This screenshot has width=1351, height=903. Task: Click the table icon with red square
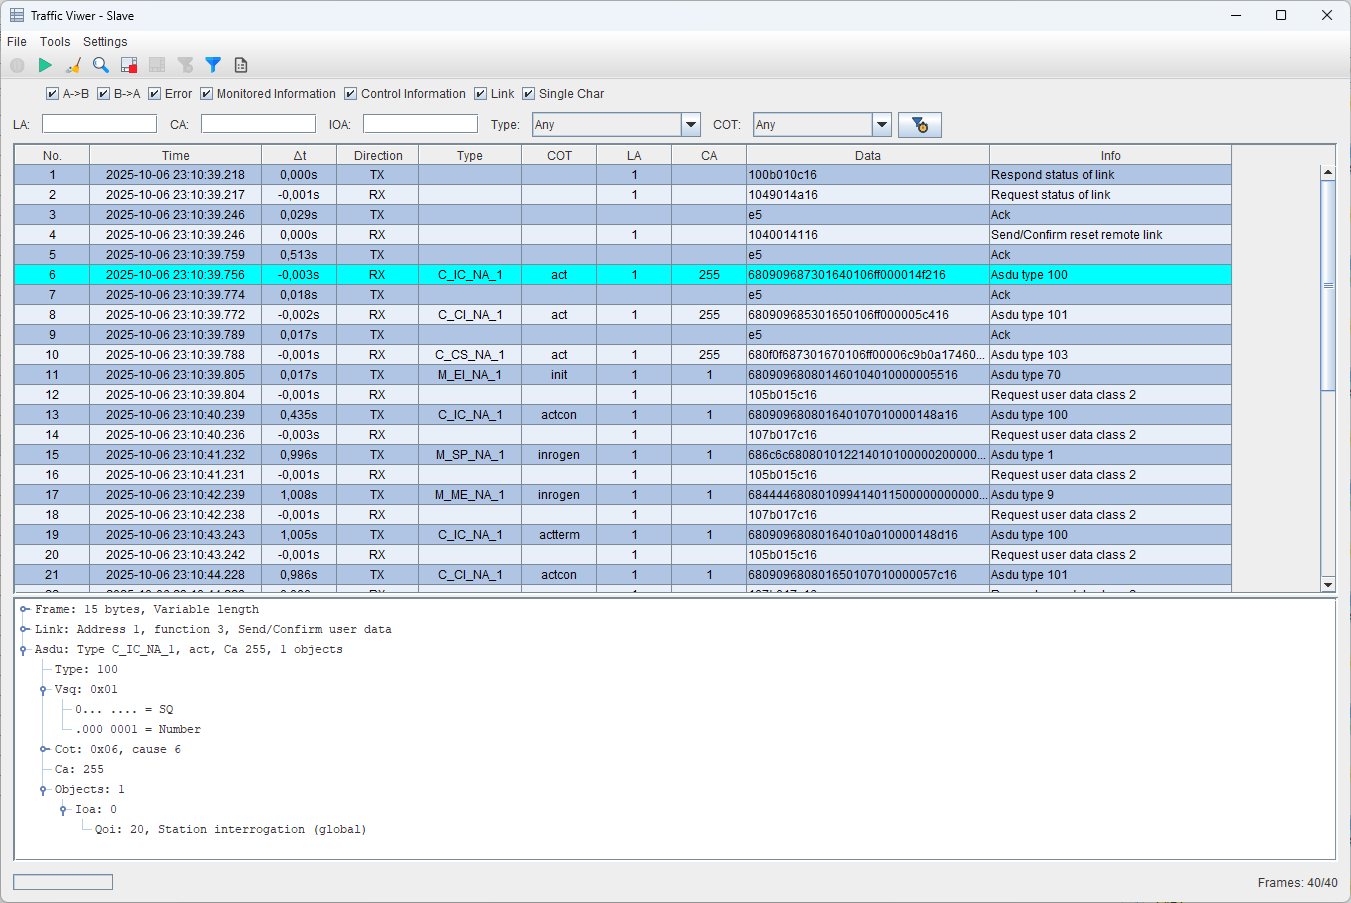129,65
